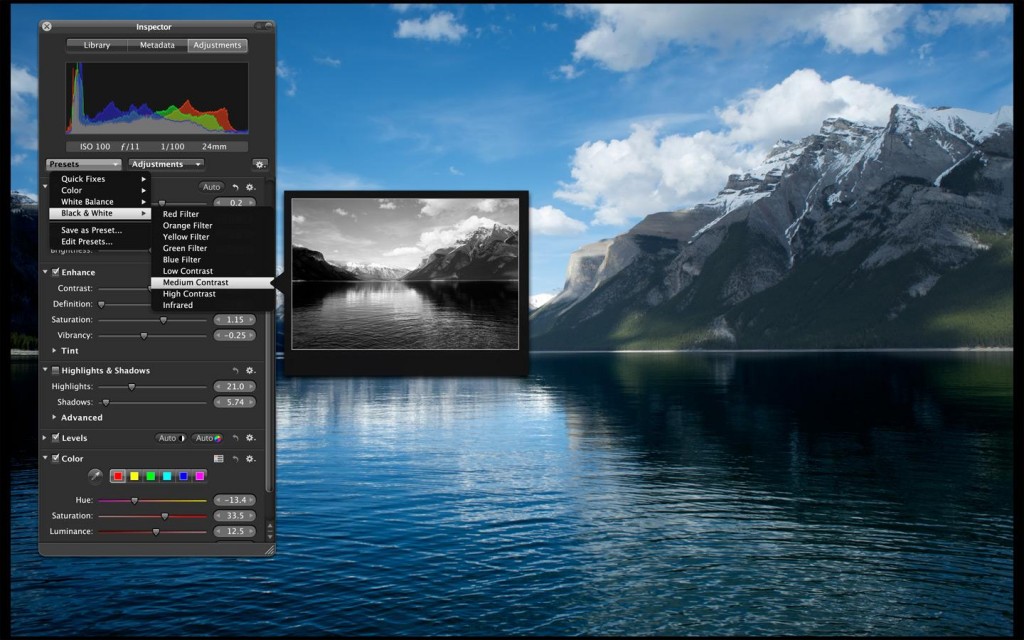Select the eyedropper in the Color panel
1024x640 pixels.
click(x=94, y=475)
